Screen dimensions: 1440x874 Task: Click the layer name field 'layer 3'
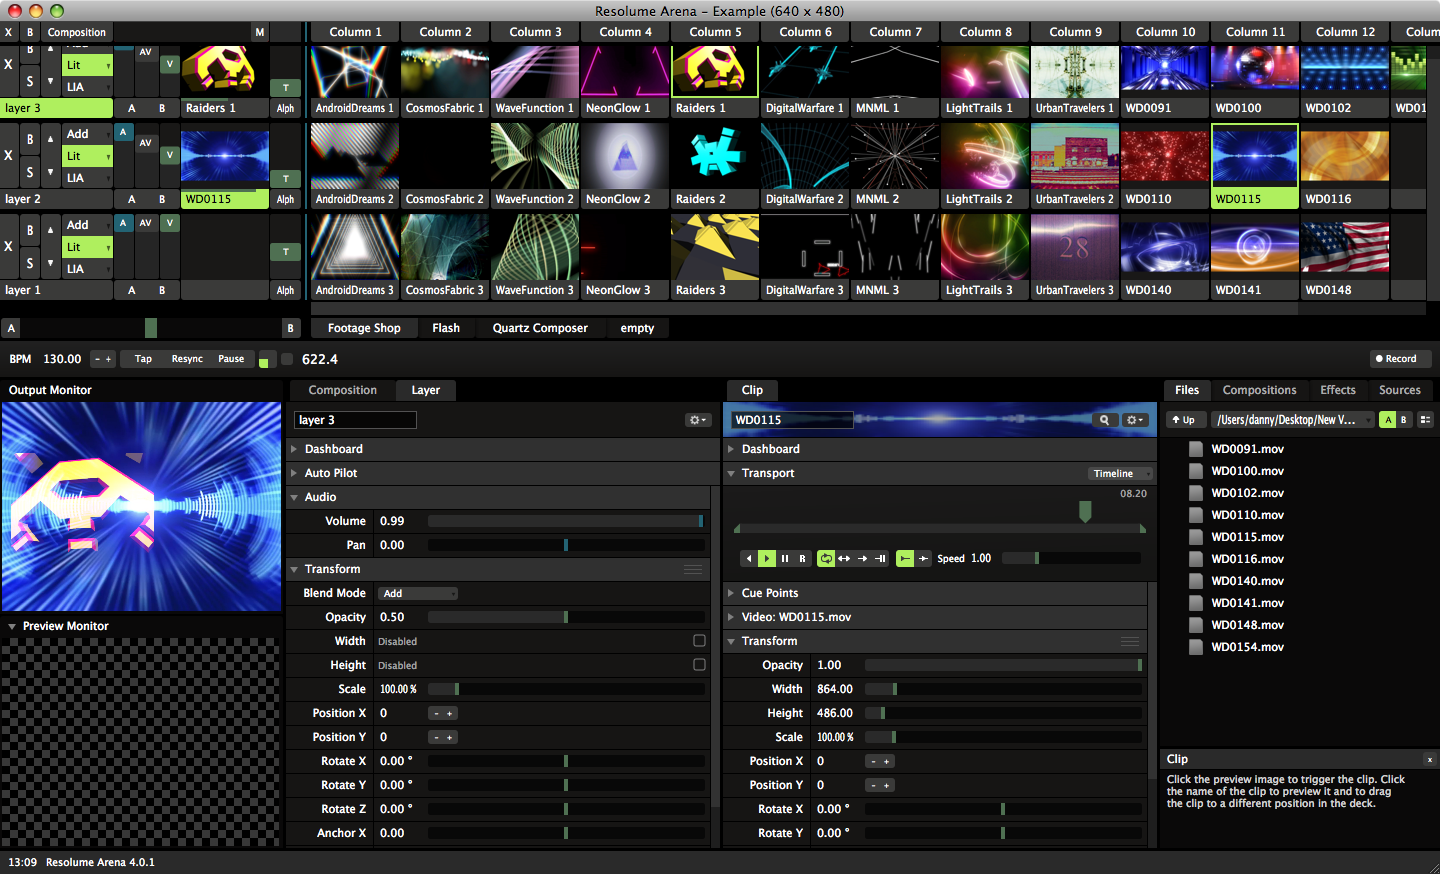click(x=355, y=420)
